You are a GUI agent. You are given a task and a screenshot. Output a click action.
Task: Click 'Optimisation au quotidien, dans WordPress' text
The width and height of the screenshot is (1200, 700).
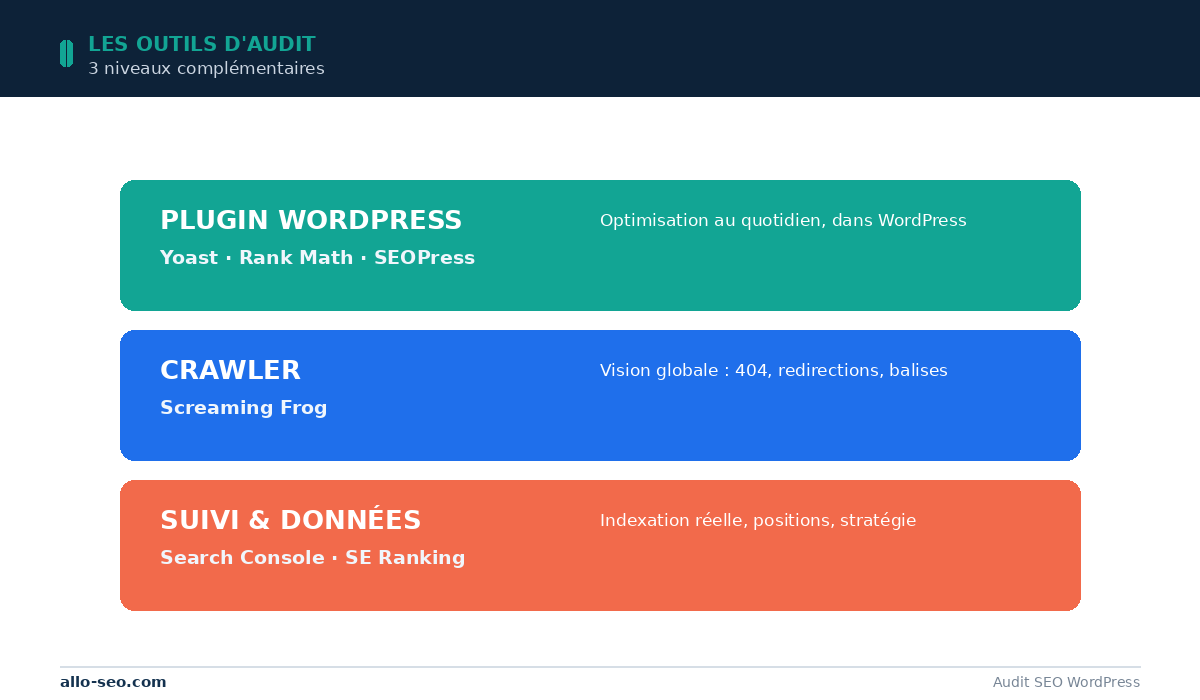pos(783,221)
